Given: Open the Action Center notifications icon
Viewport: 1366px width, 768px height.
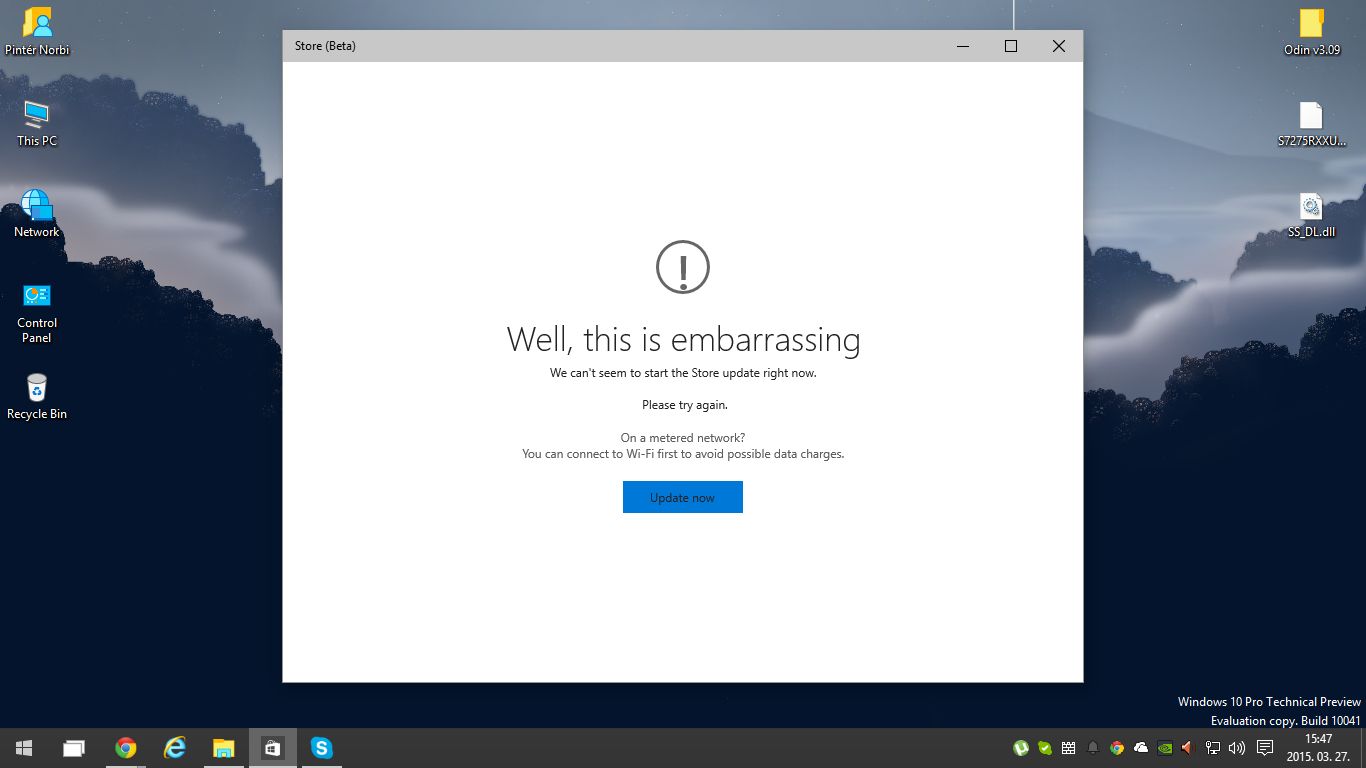Looking at the screenshot, I should tap(1265, 747).
